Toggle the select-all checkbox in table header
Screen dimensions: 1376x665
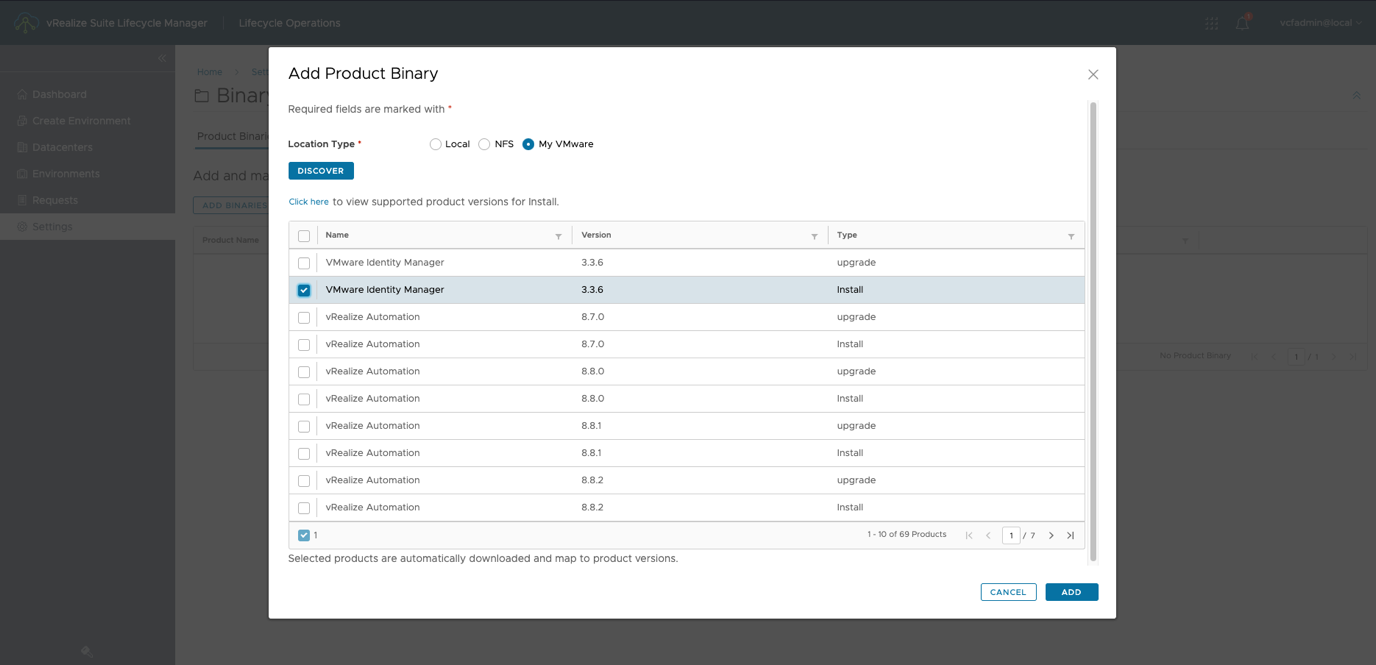point(304,236)
